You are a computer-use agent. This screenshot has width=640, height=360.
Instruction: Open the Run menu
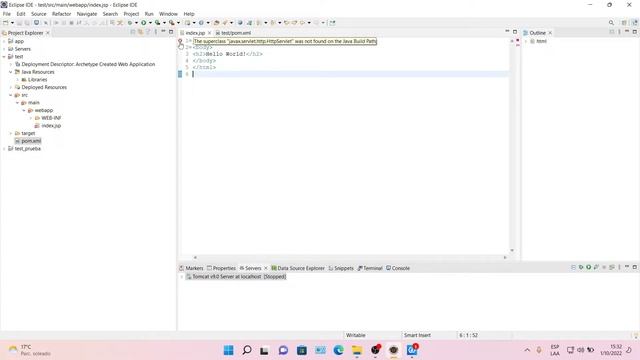(x=149, y=14)
